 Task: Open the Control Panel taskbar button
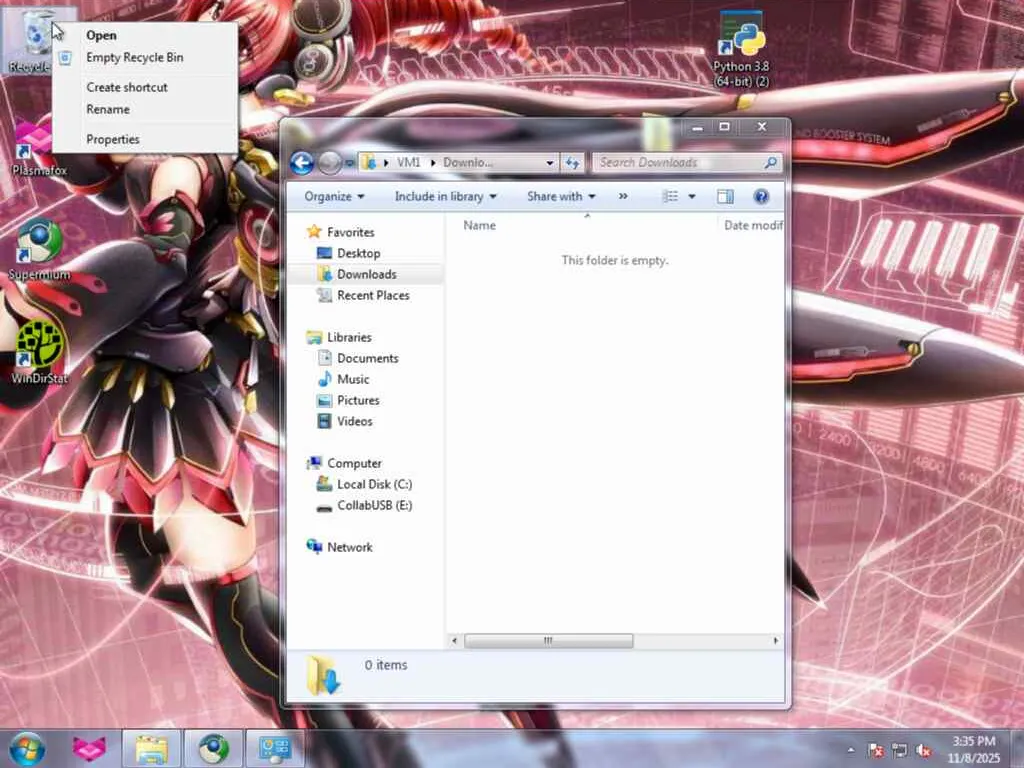tap(275, 749)
